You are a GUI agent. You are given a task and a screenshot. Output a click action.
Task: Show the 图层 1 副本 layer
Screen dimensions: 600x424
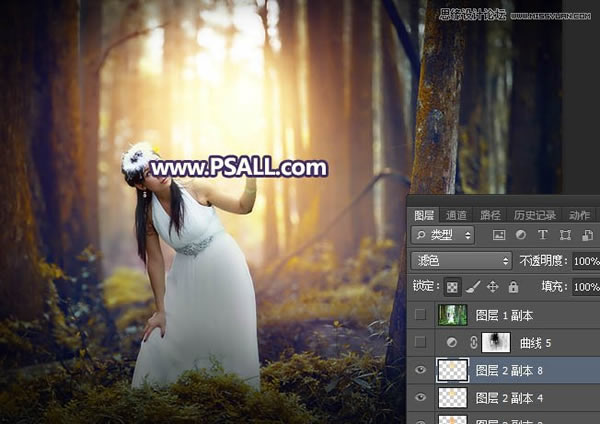pos(421,315)
